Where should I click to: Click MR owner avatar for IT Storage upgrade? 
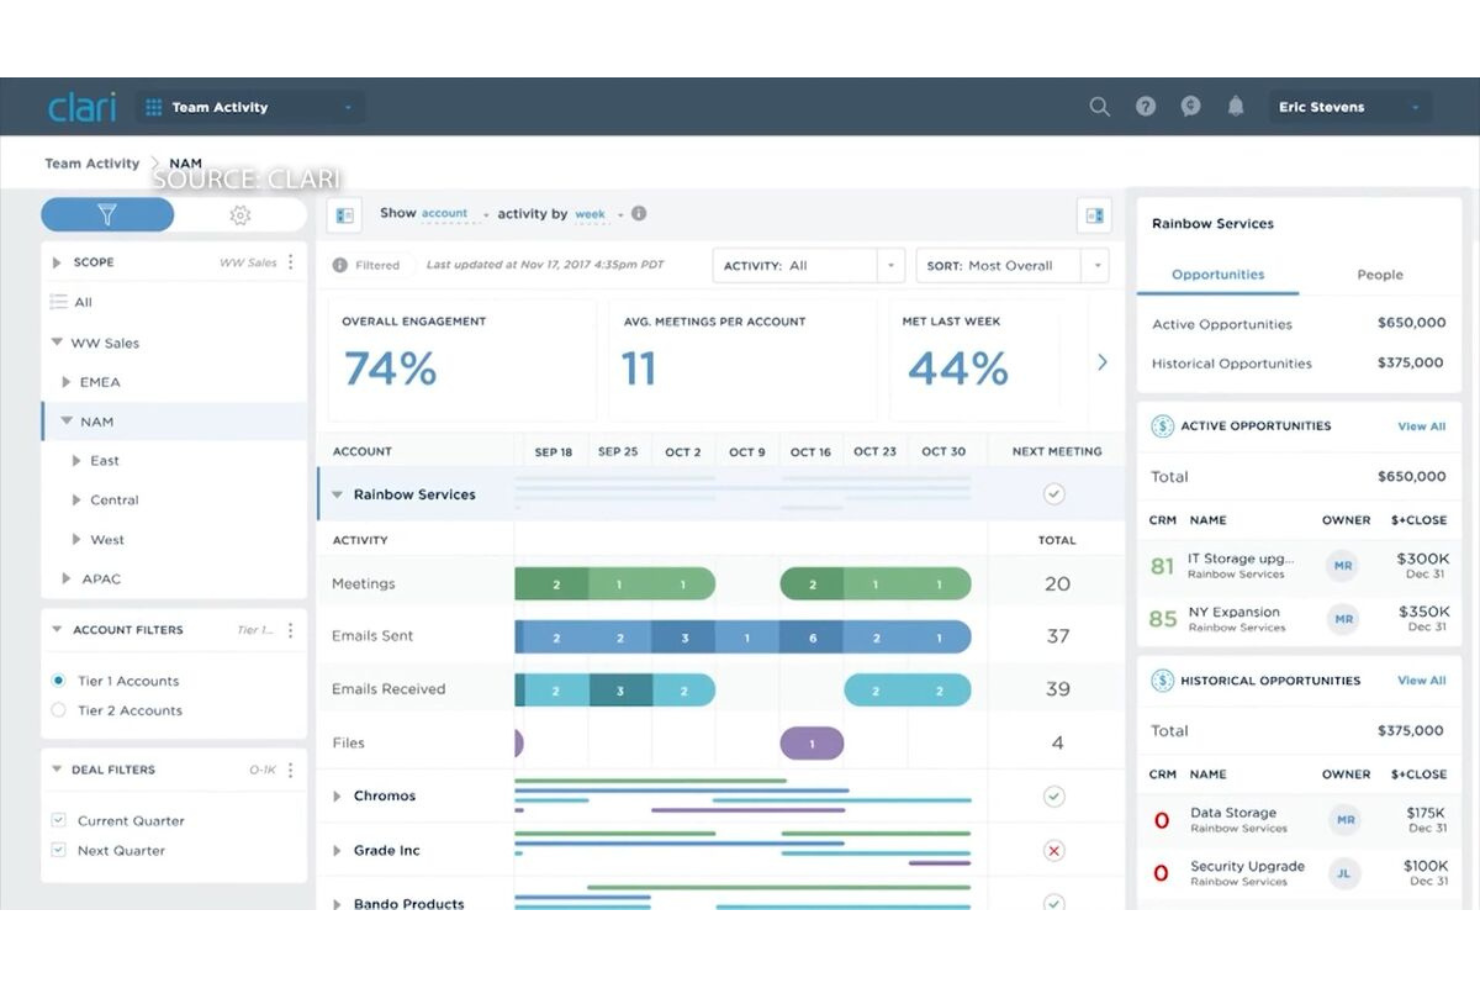pyautogui.click(x=1343, y=566)
